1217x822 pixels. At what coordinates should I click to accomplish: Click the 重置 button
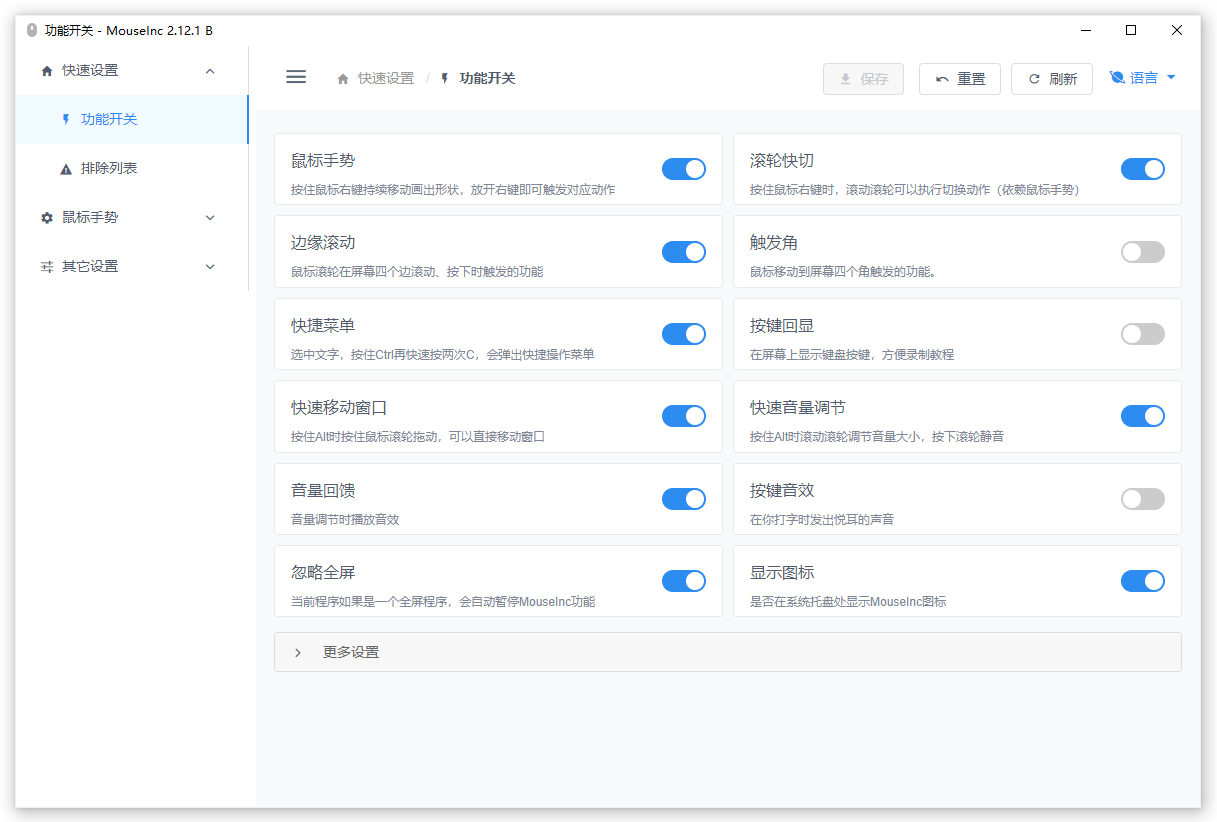960,79
